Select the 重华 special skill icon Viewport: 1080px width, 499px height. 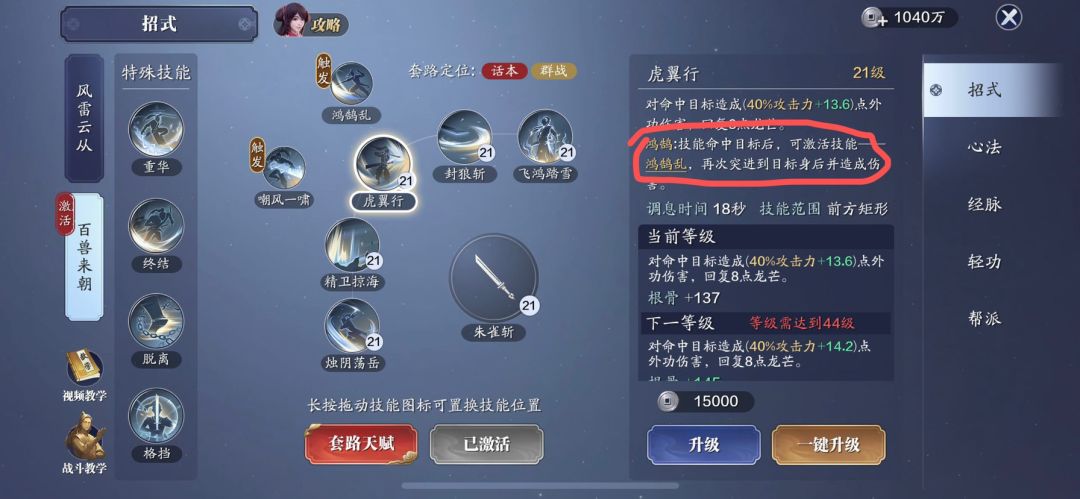click(156, 129)
